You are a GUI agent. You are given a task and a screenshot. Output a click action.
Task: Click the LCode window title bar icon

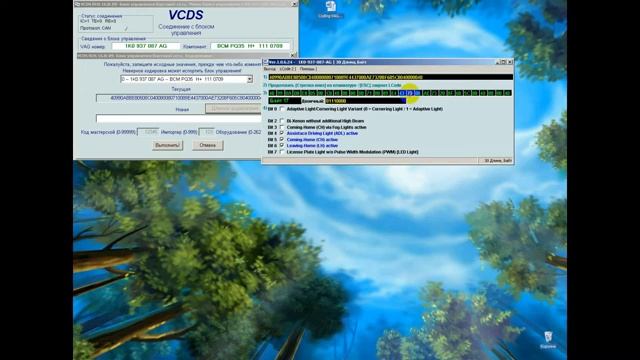pyautogui.click(x=266, y=62)
